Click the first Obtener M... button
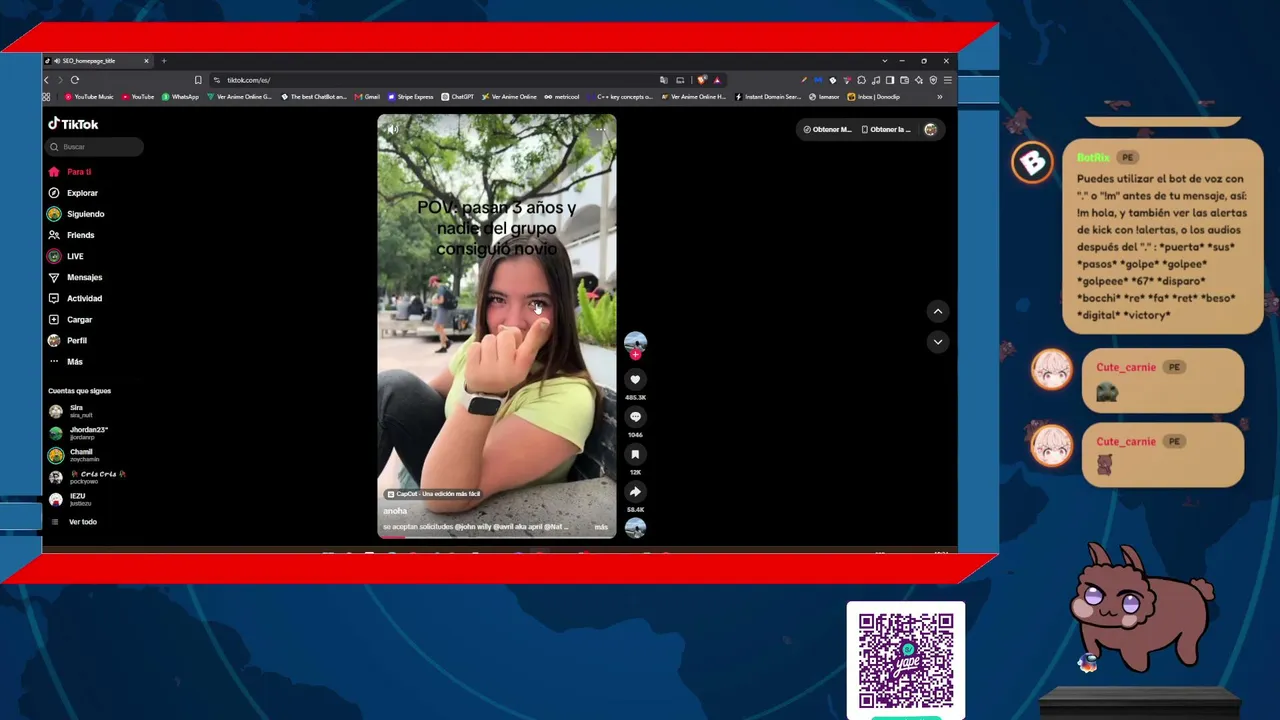This screenshot has height=720, width=1280. point(828,129)
